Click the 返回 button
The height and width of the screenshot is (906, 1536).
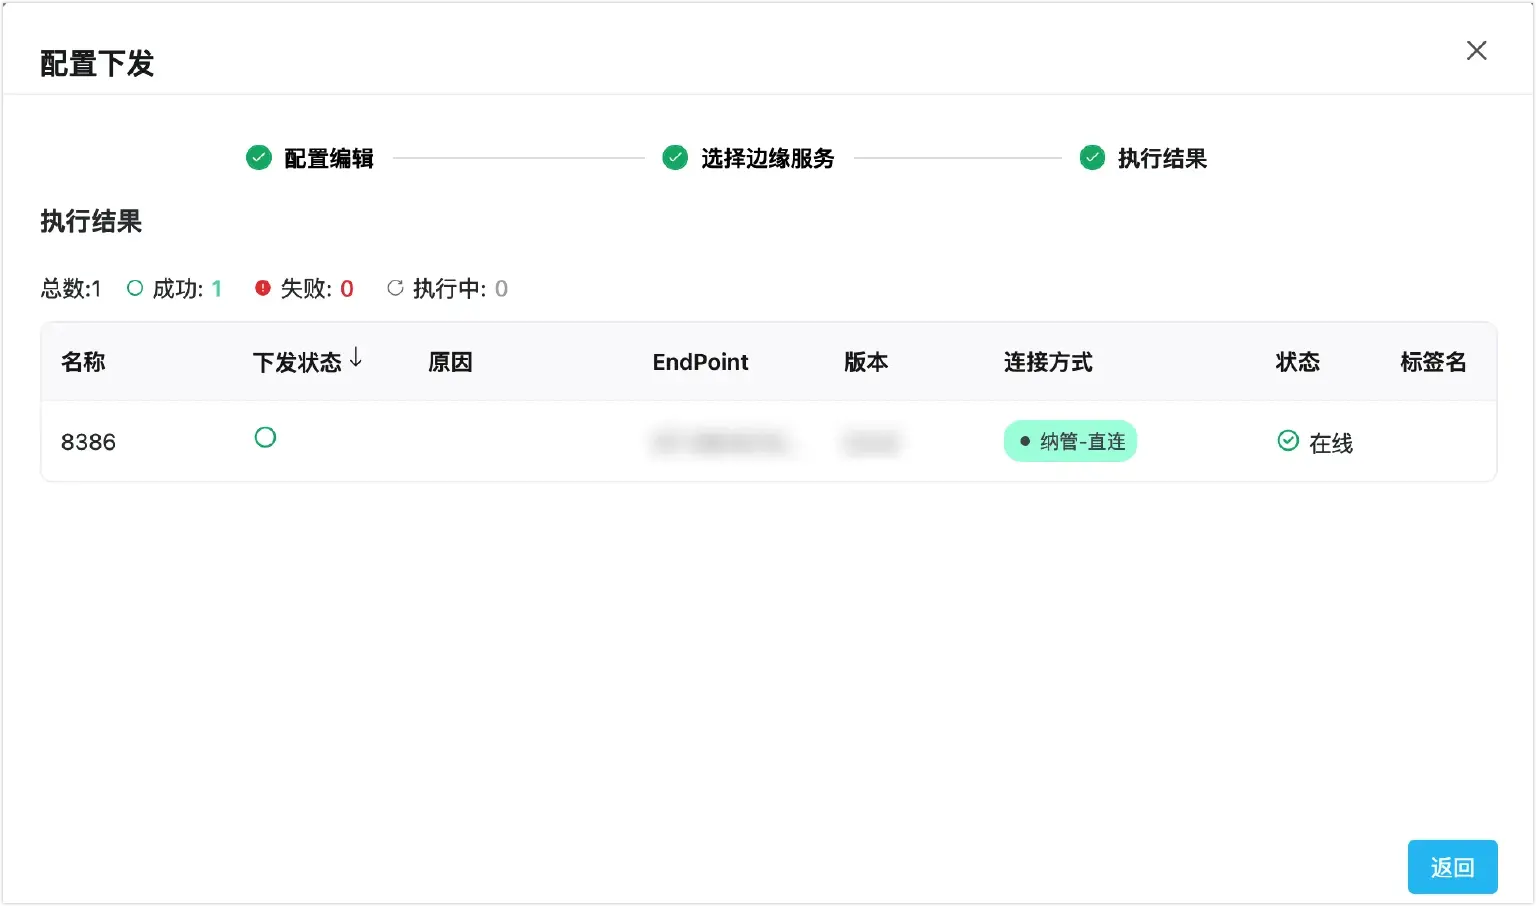[1452, 866]
